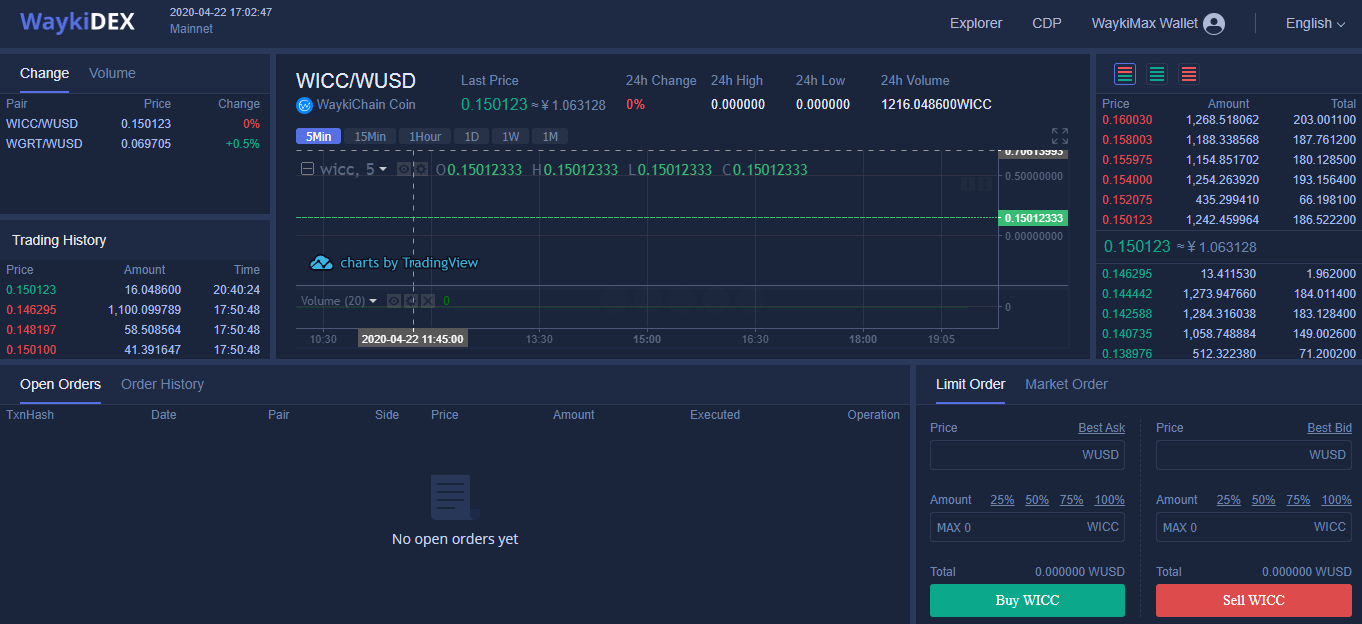The height and width of the screenshot is (624, 1362).
Task: Remove the Volume indicator with its X icon
Action: tap(428, 300)
